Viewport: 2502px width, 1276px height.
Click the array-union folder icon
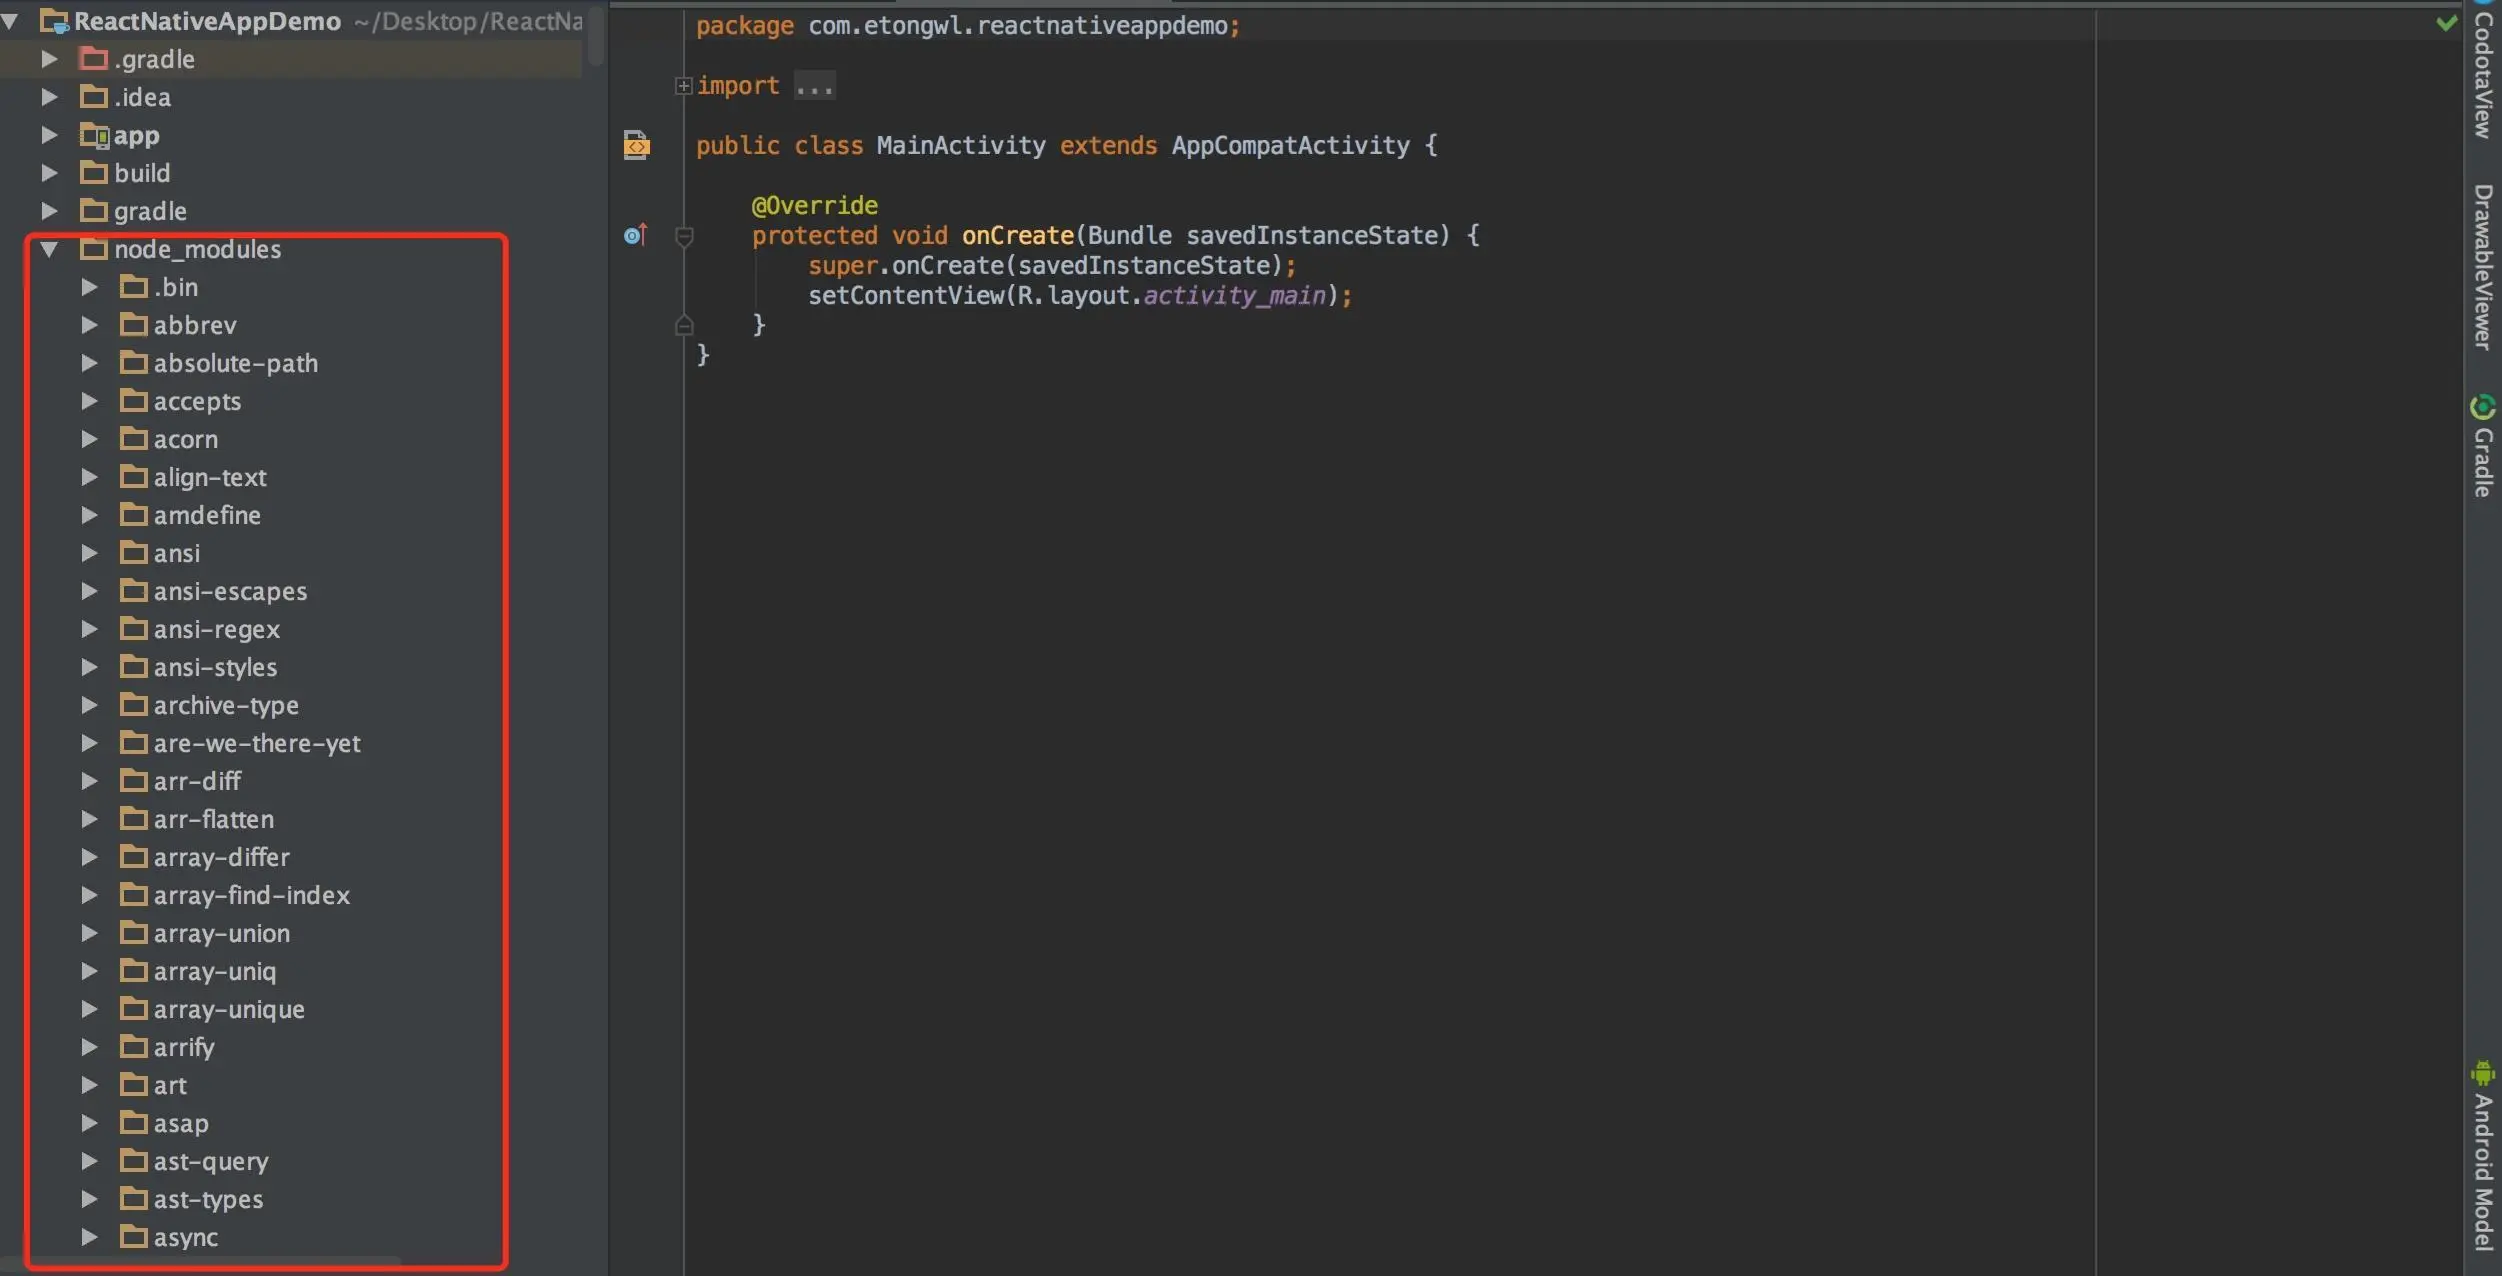pos(134,933)
